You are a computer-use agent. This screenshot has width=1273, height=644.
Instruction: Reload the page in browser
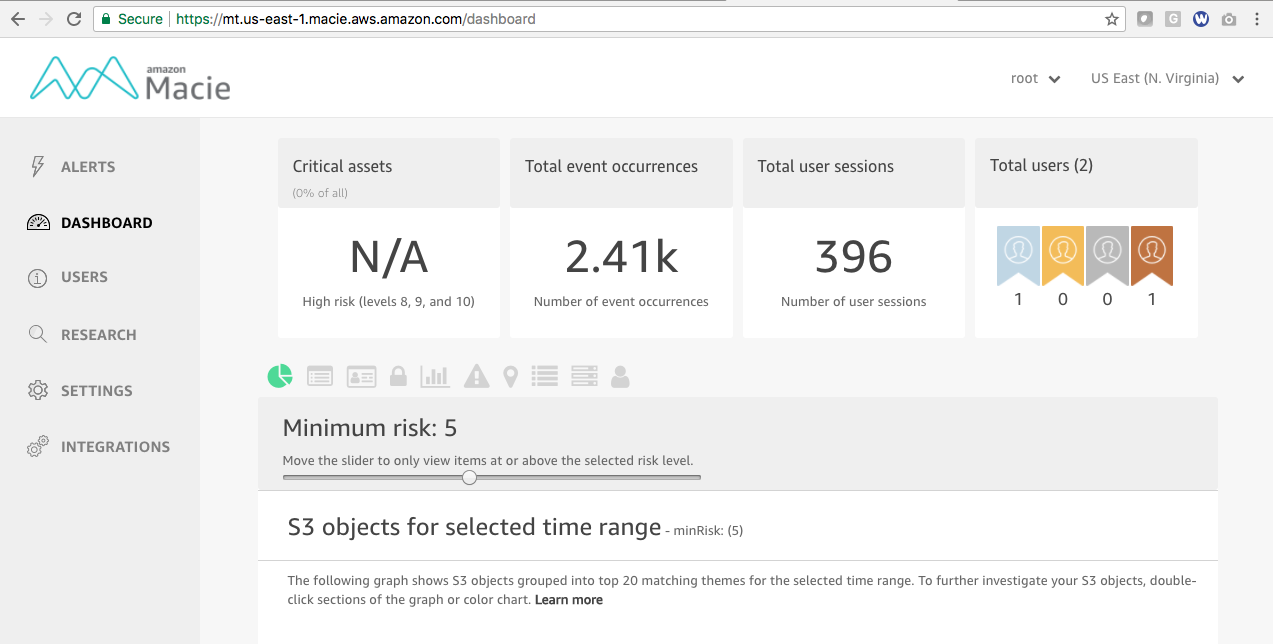(x=73, y=19)
